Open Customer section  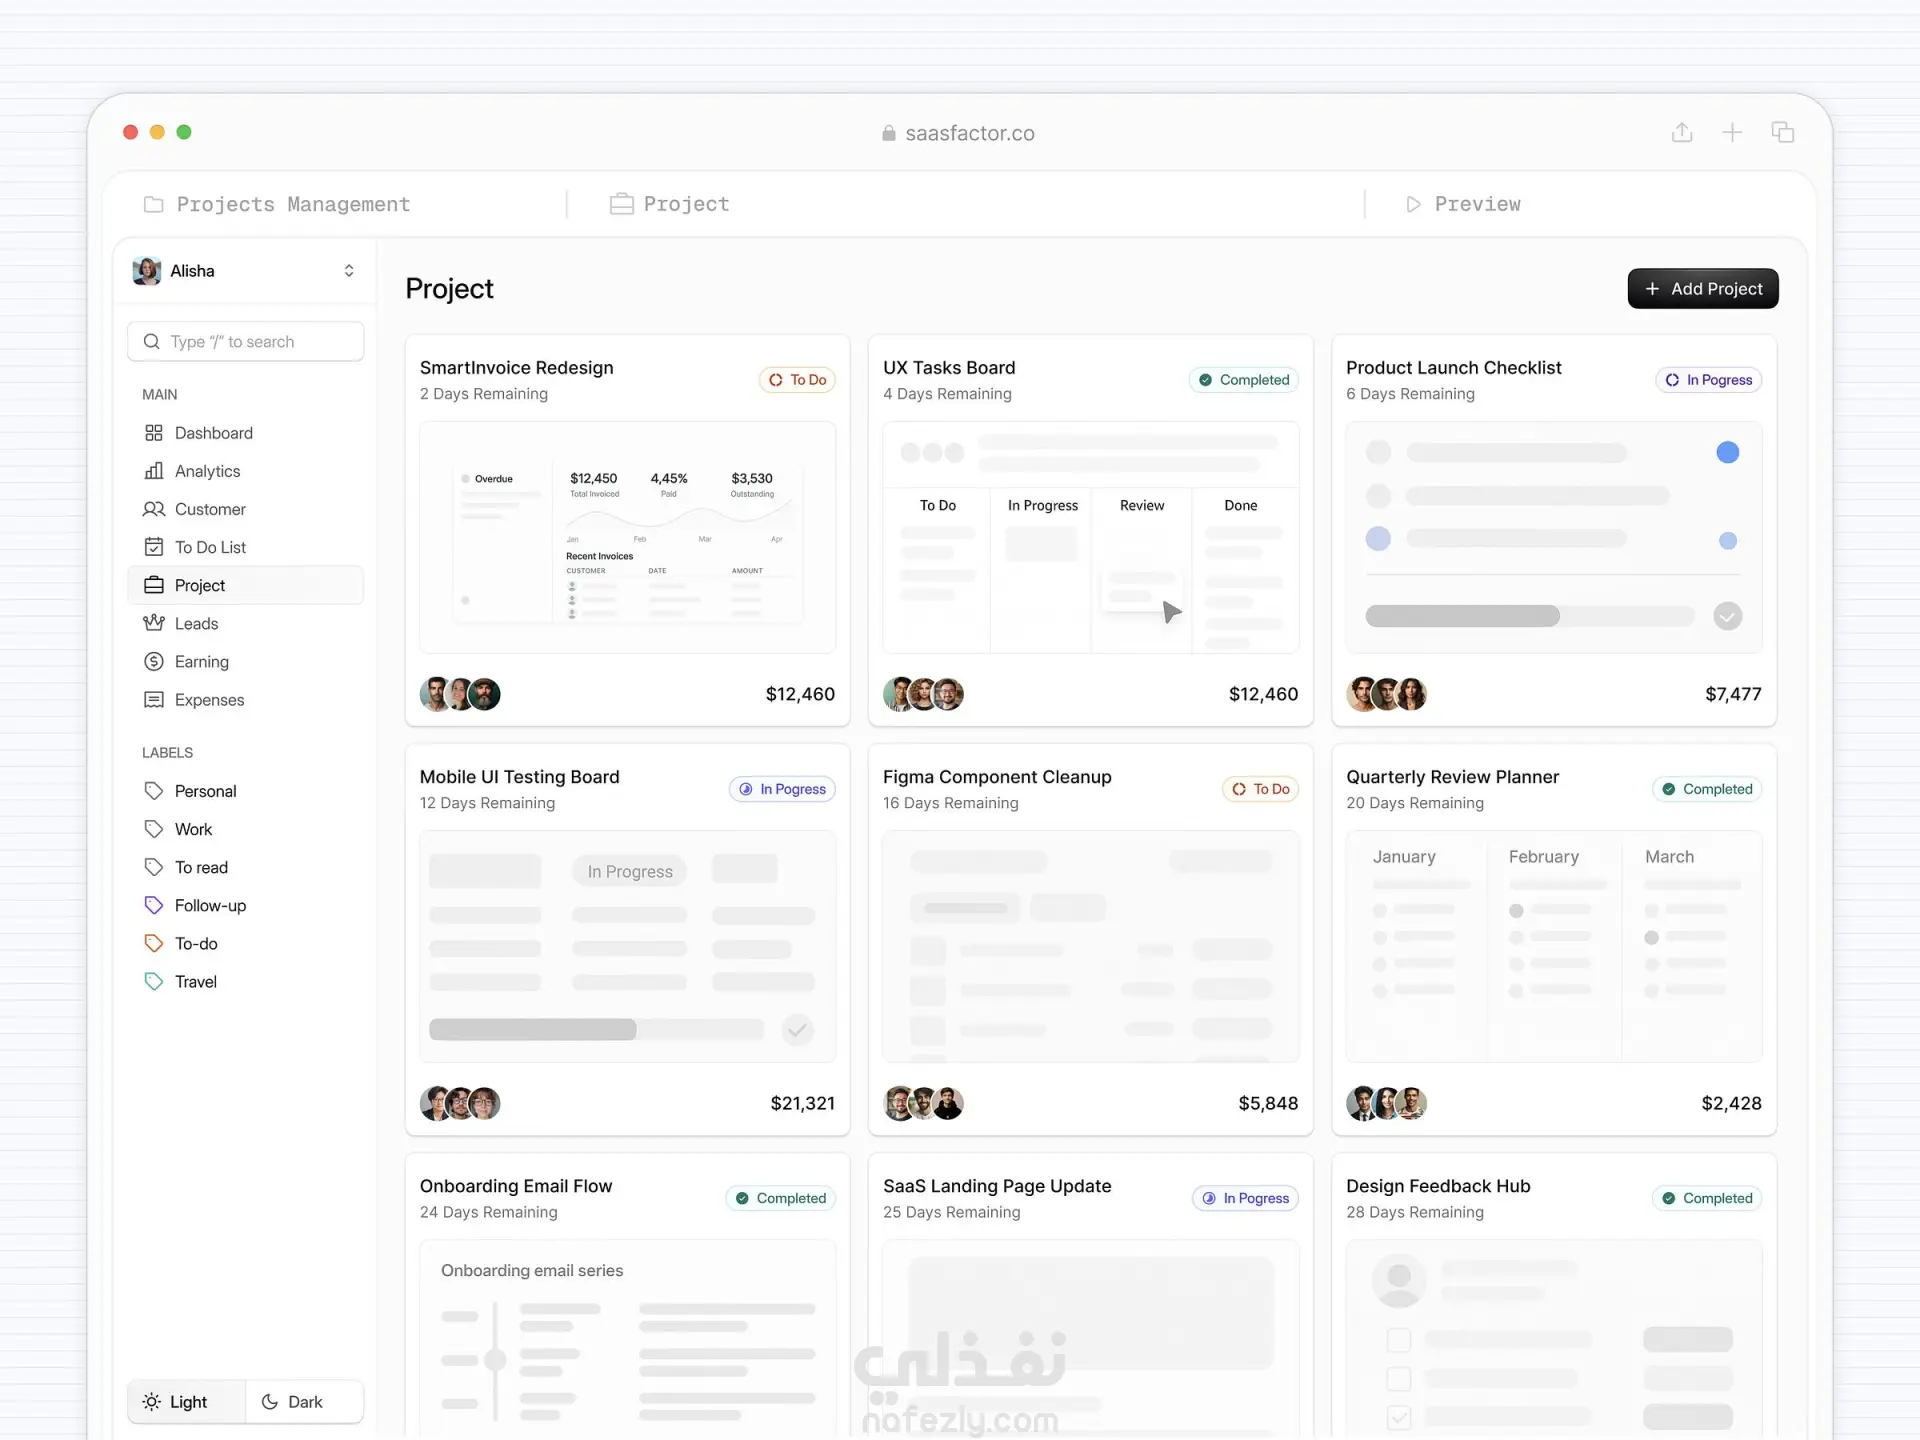coord(246,509)
